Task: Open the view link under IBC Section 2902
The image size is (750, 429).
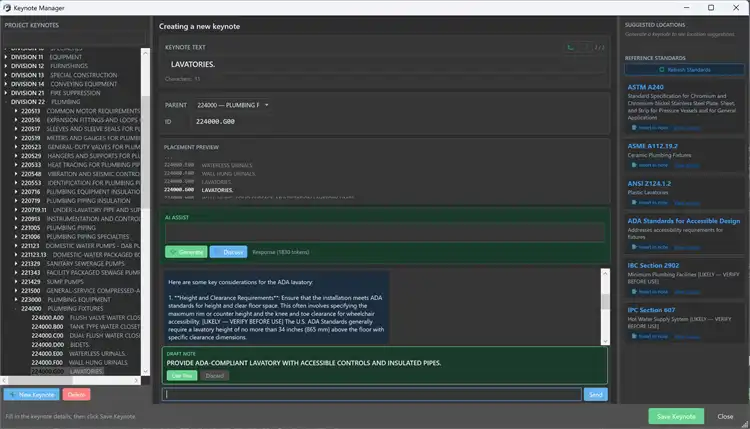Action: [686, 292]
